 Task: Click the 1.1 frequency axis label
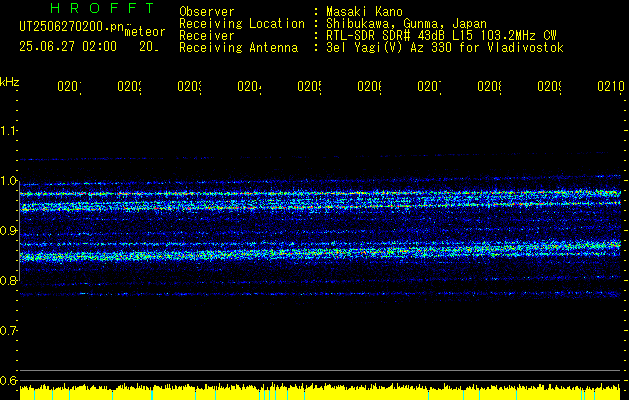8,130
